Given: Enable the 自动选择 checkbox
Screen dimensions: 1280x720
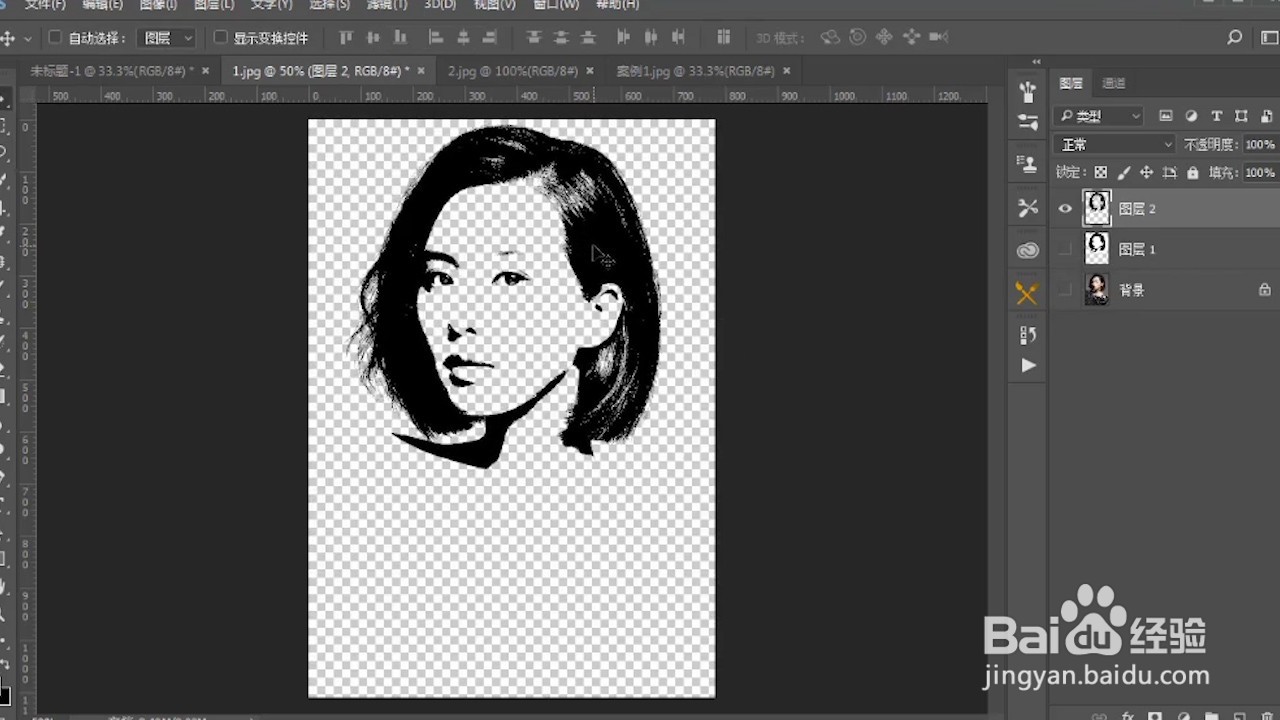Looking at the screenshot, I should pos(55,37).
